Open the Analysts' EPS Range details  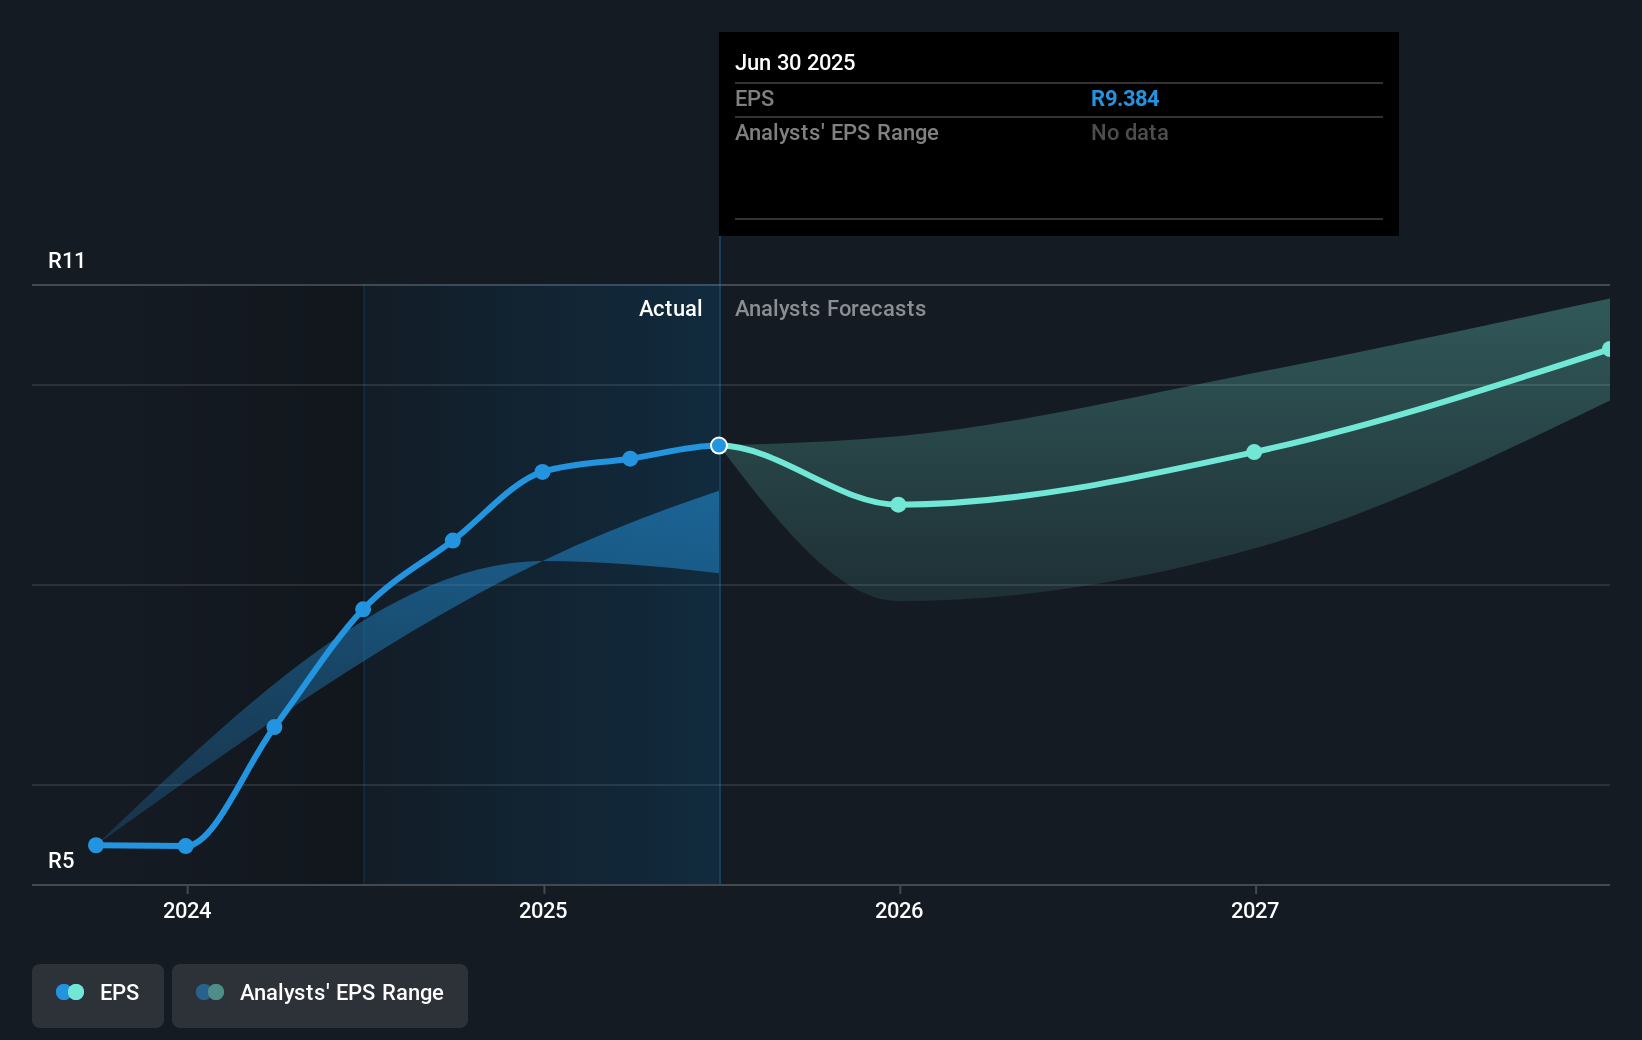coord(836,132)
